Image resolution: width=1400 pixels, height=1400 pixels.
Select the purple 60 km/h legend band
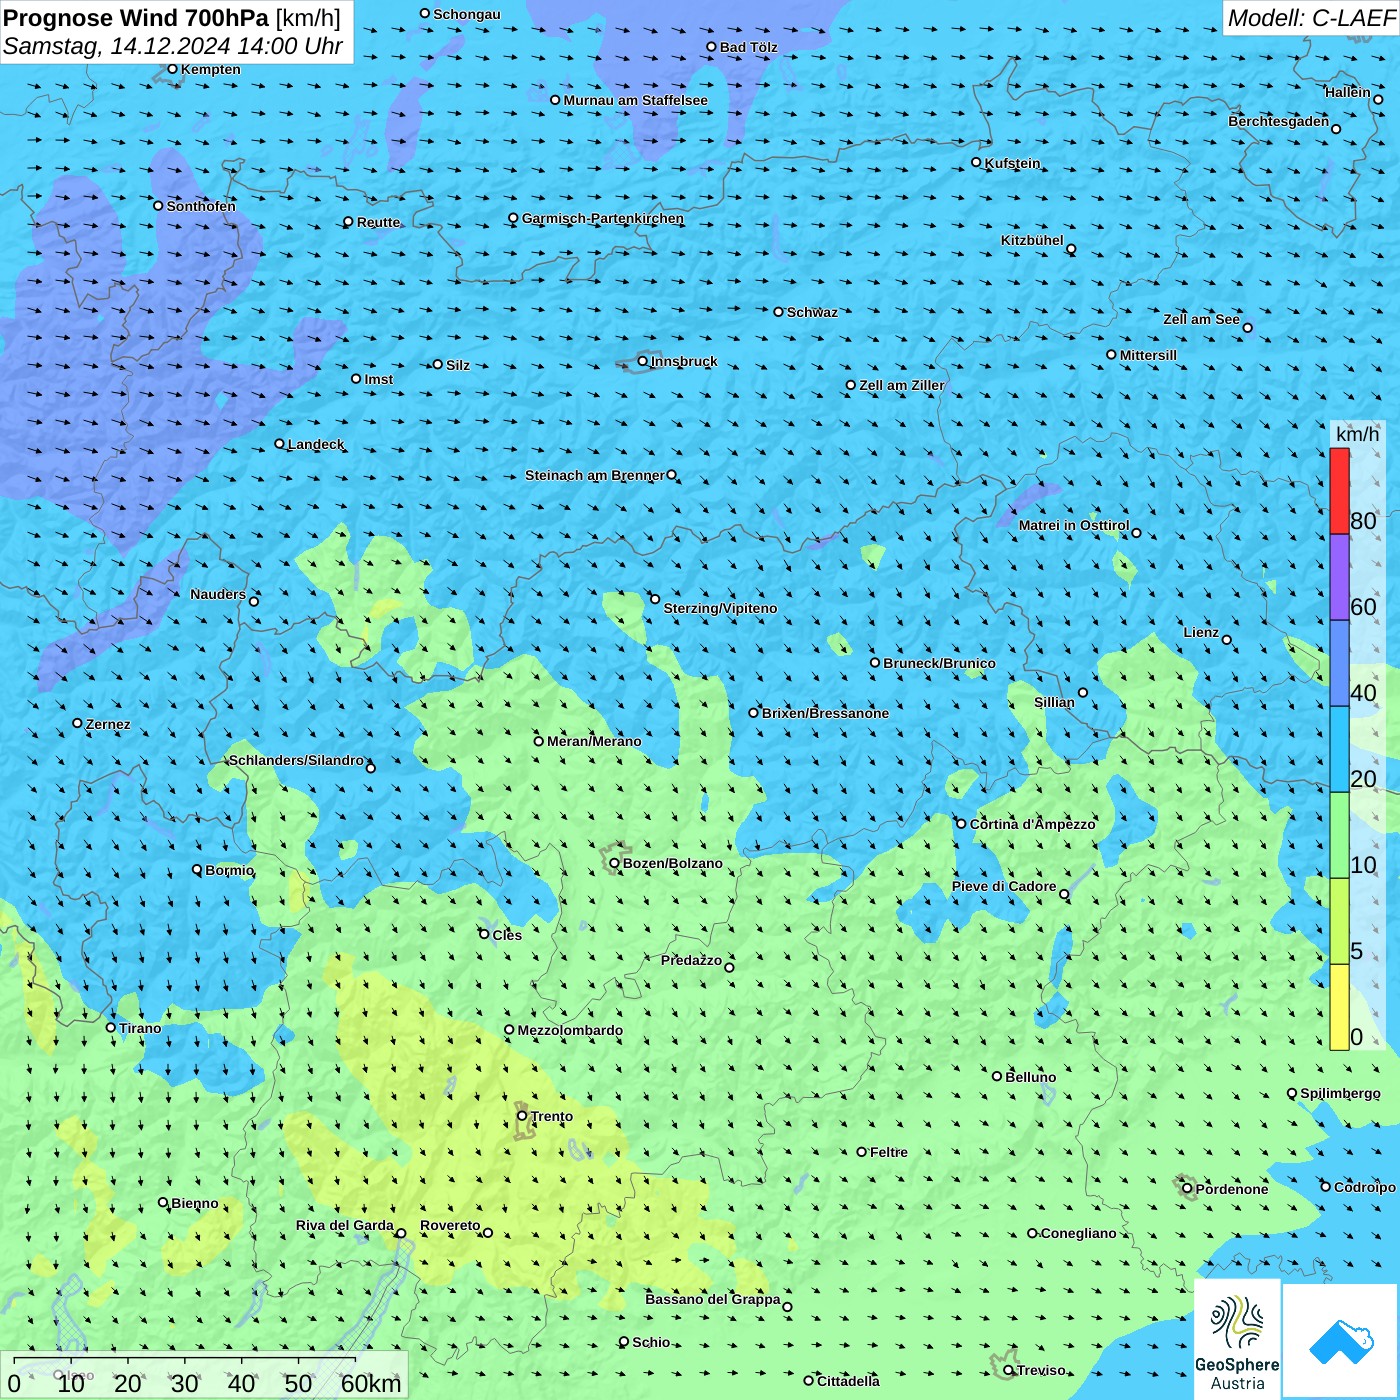(x=1339, y=578)
